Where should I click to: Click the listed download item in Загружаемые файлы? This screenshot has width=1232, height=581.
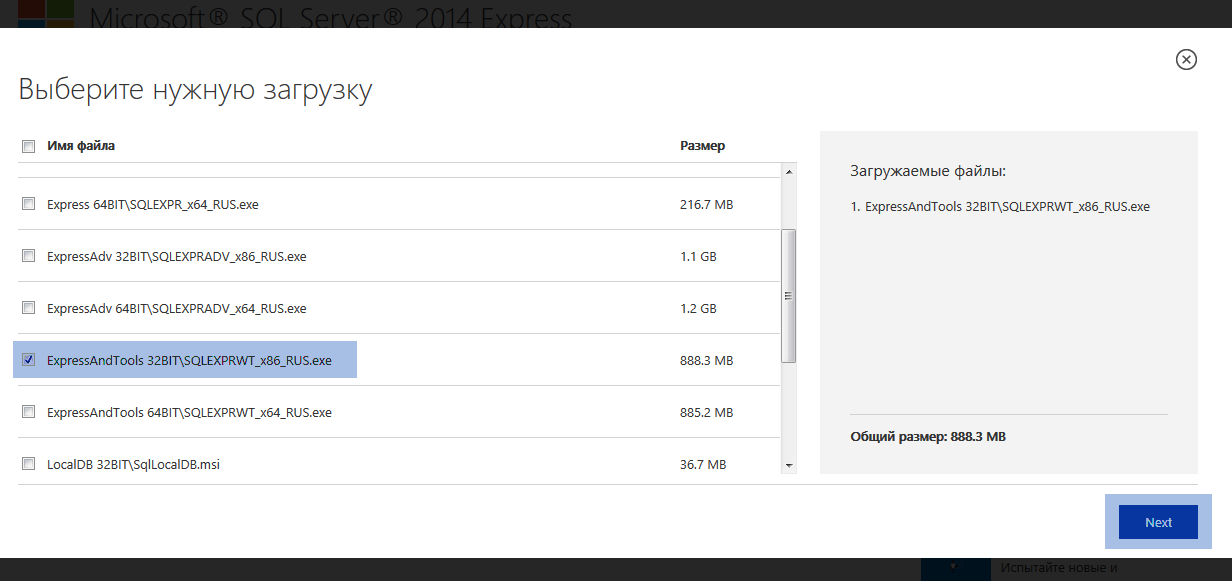[1000, 207]
